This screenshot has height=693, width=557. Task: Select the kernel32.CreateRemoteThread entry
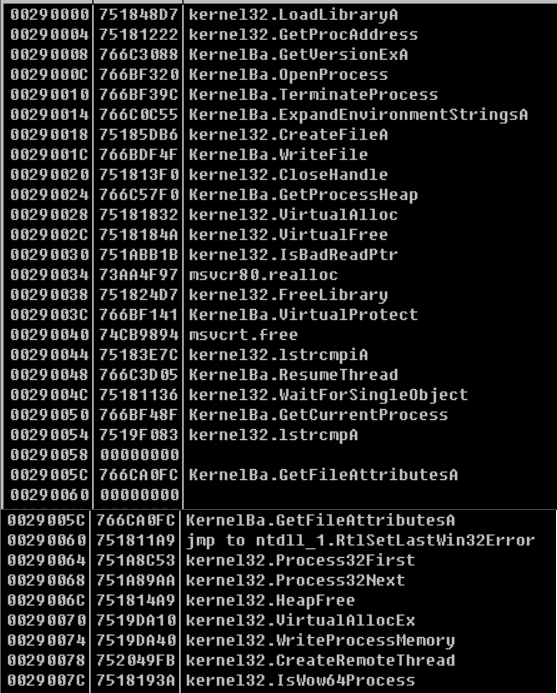pyautogui.click(x=320, y=660)
